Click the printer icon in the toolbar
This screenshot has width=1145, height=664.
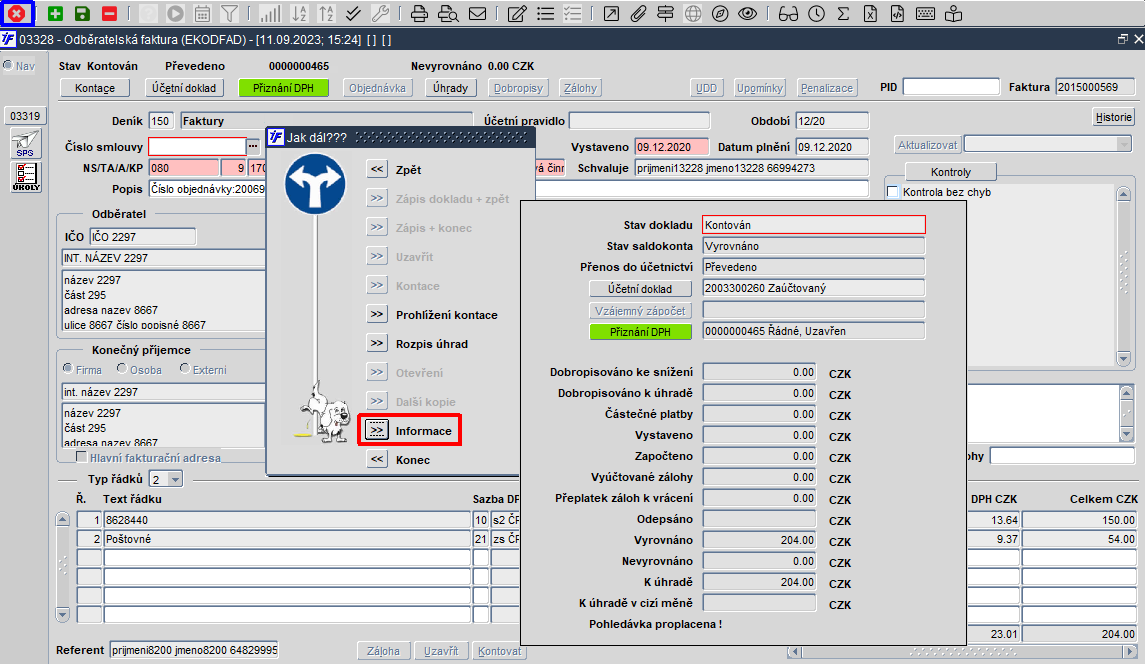[420, 14]
